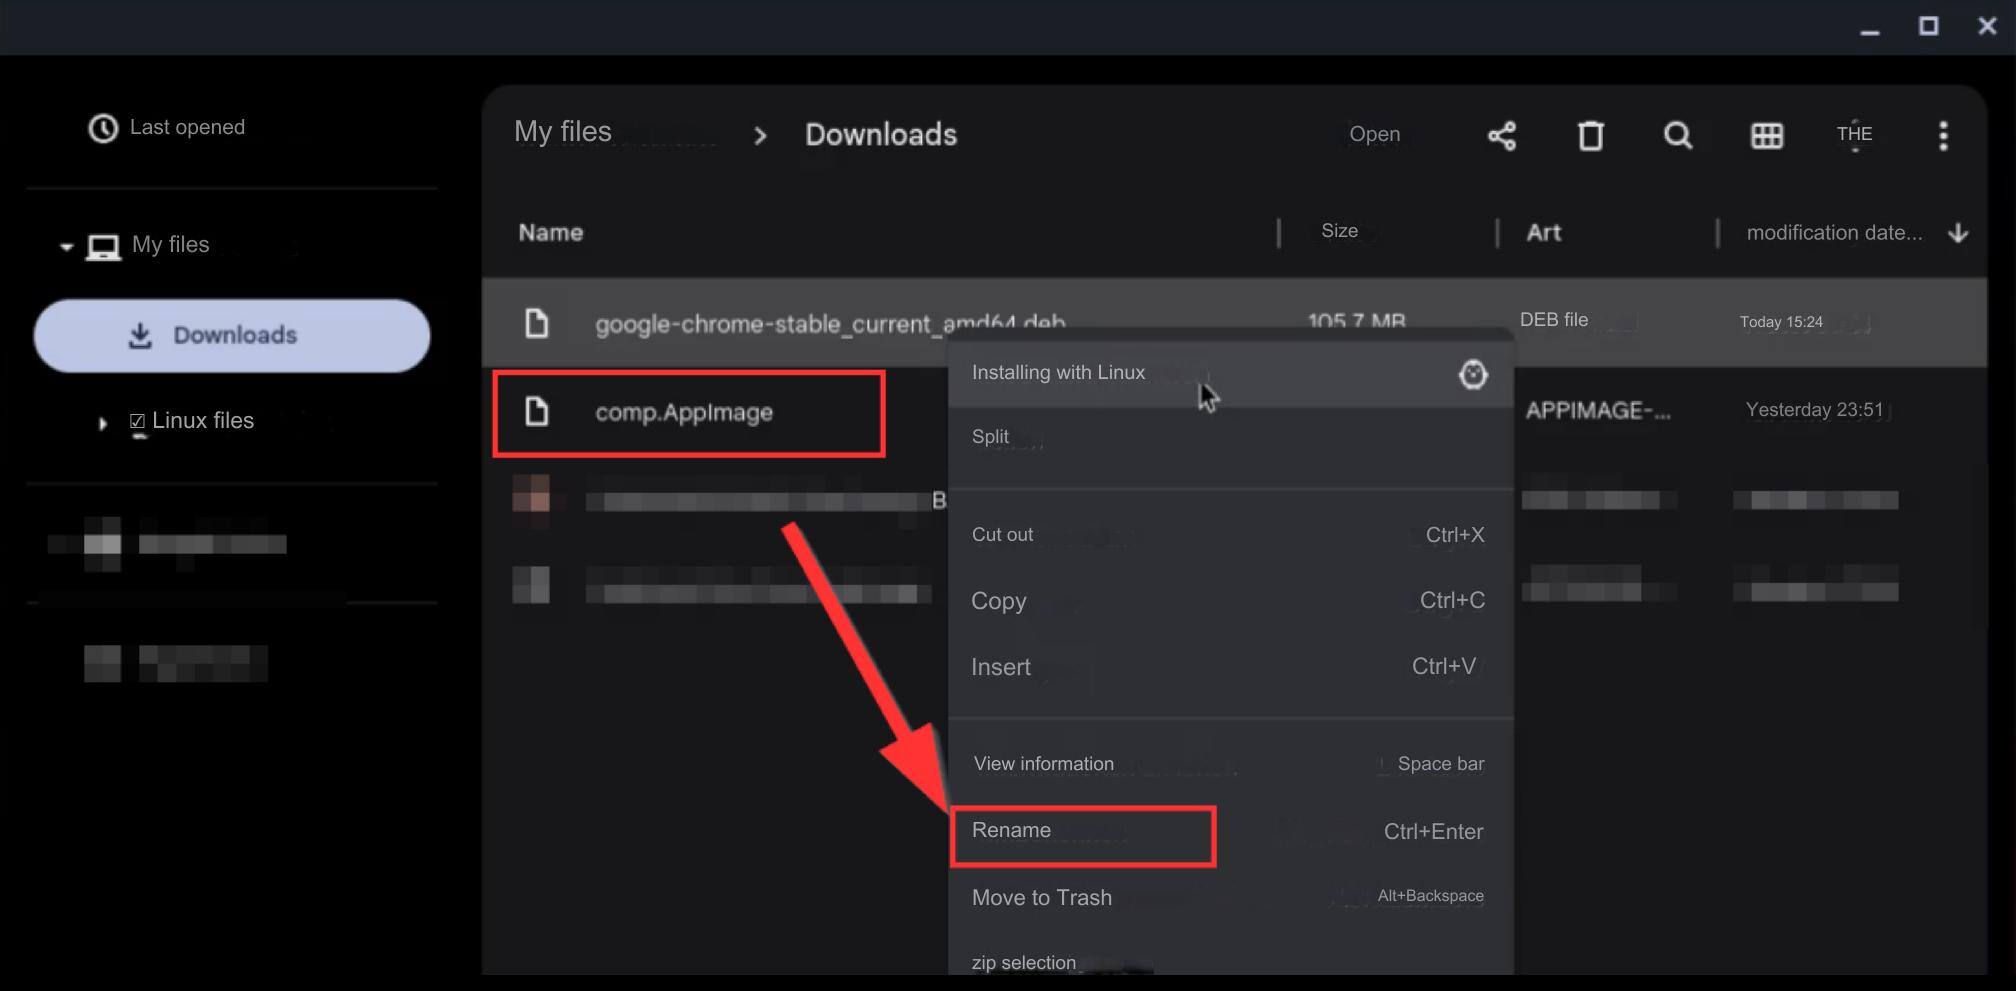
Task: Click the Downloads breadcrumb title
Action: pos(880,134)
